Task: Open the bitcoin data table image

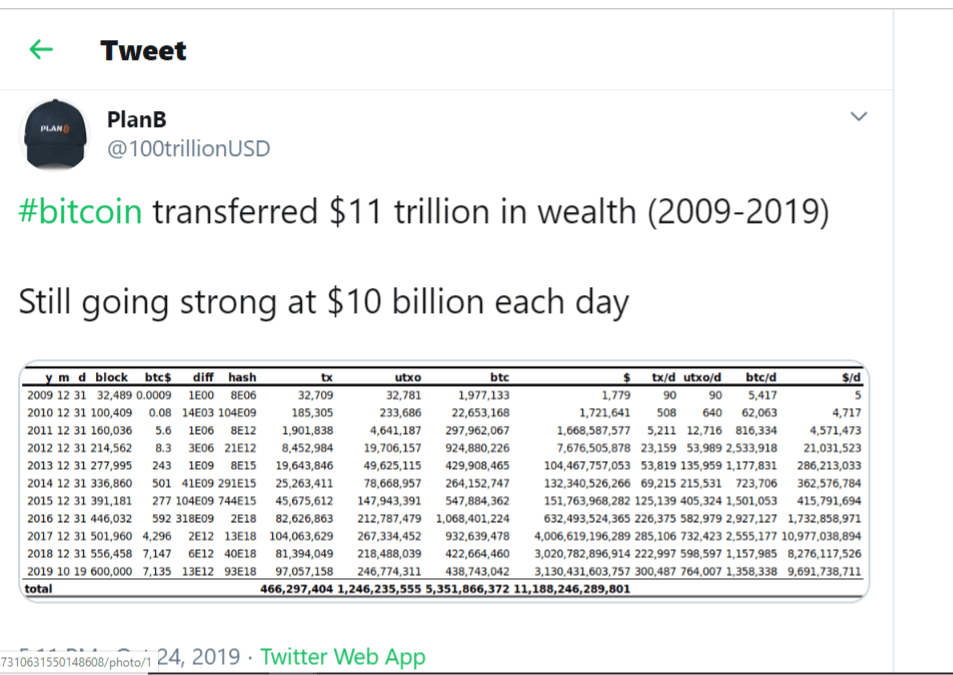Action: pos(450,480)
